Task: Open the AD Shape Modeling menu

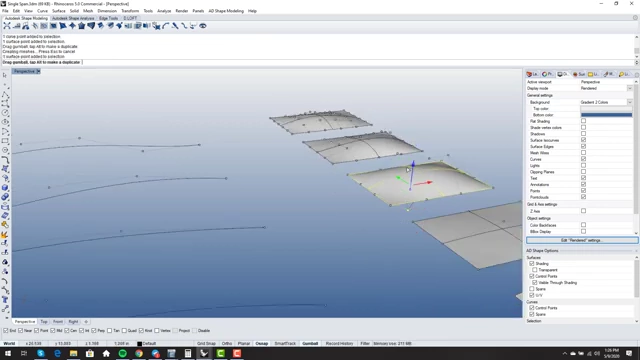Action: click(226, 11)
